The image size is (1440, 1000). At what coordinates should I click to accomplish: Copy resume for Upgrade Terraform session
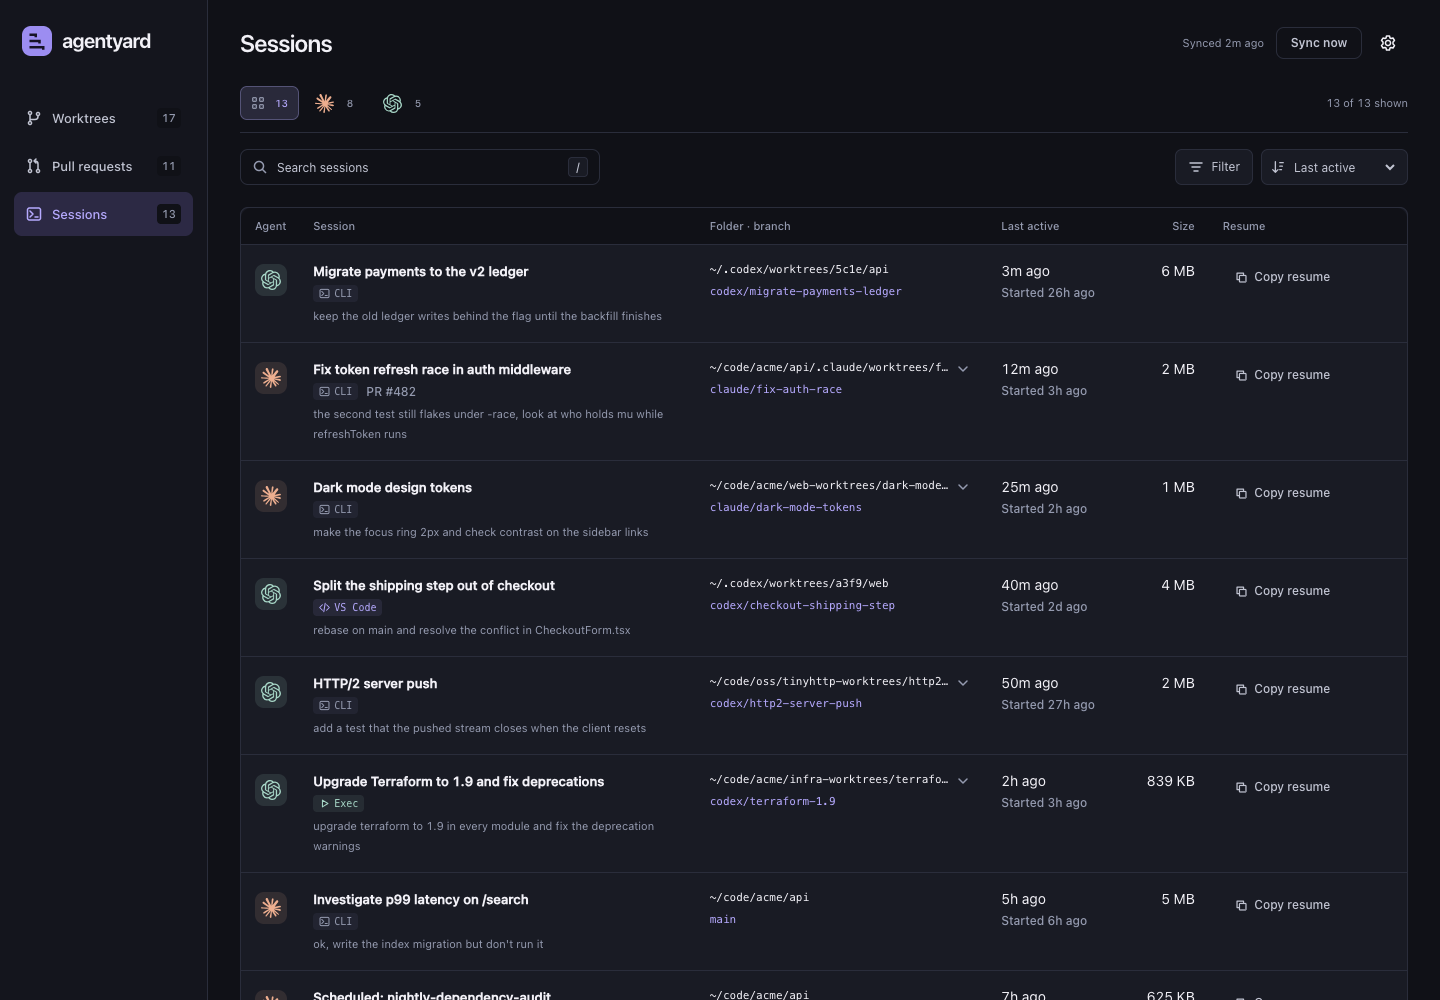click(x=1282, y=787)
